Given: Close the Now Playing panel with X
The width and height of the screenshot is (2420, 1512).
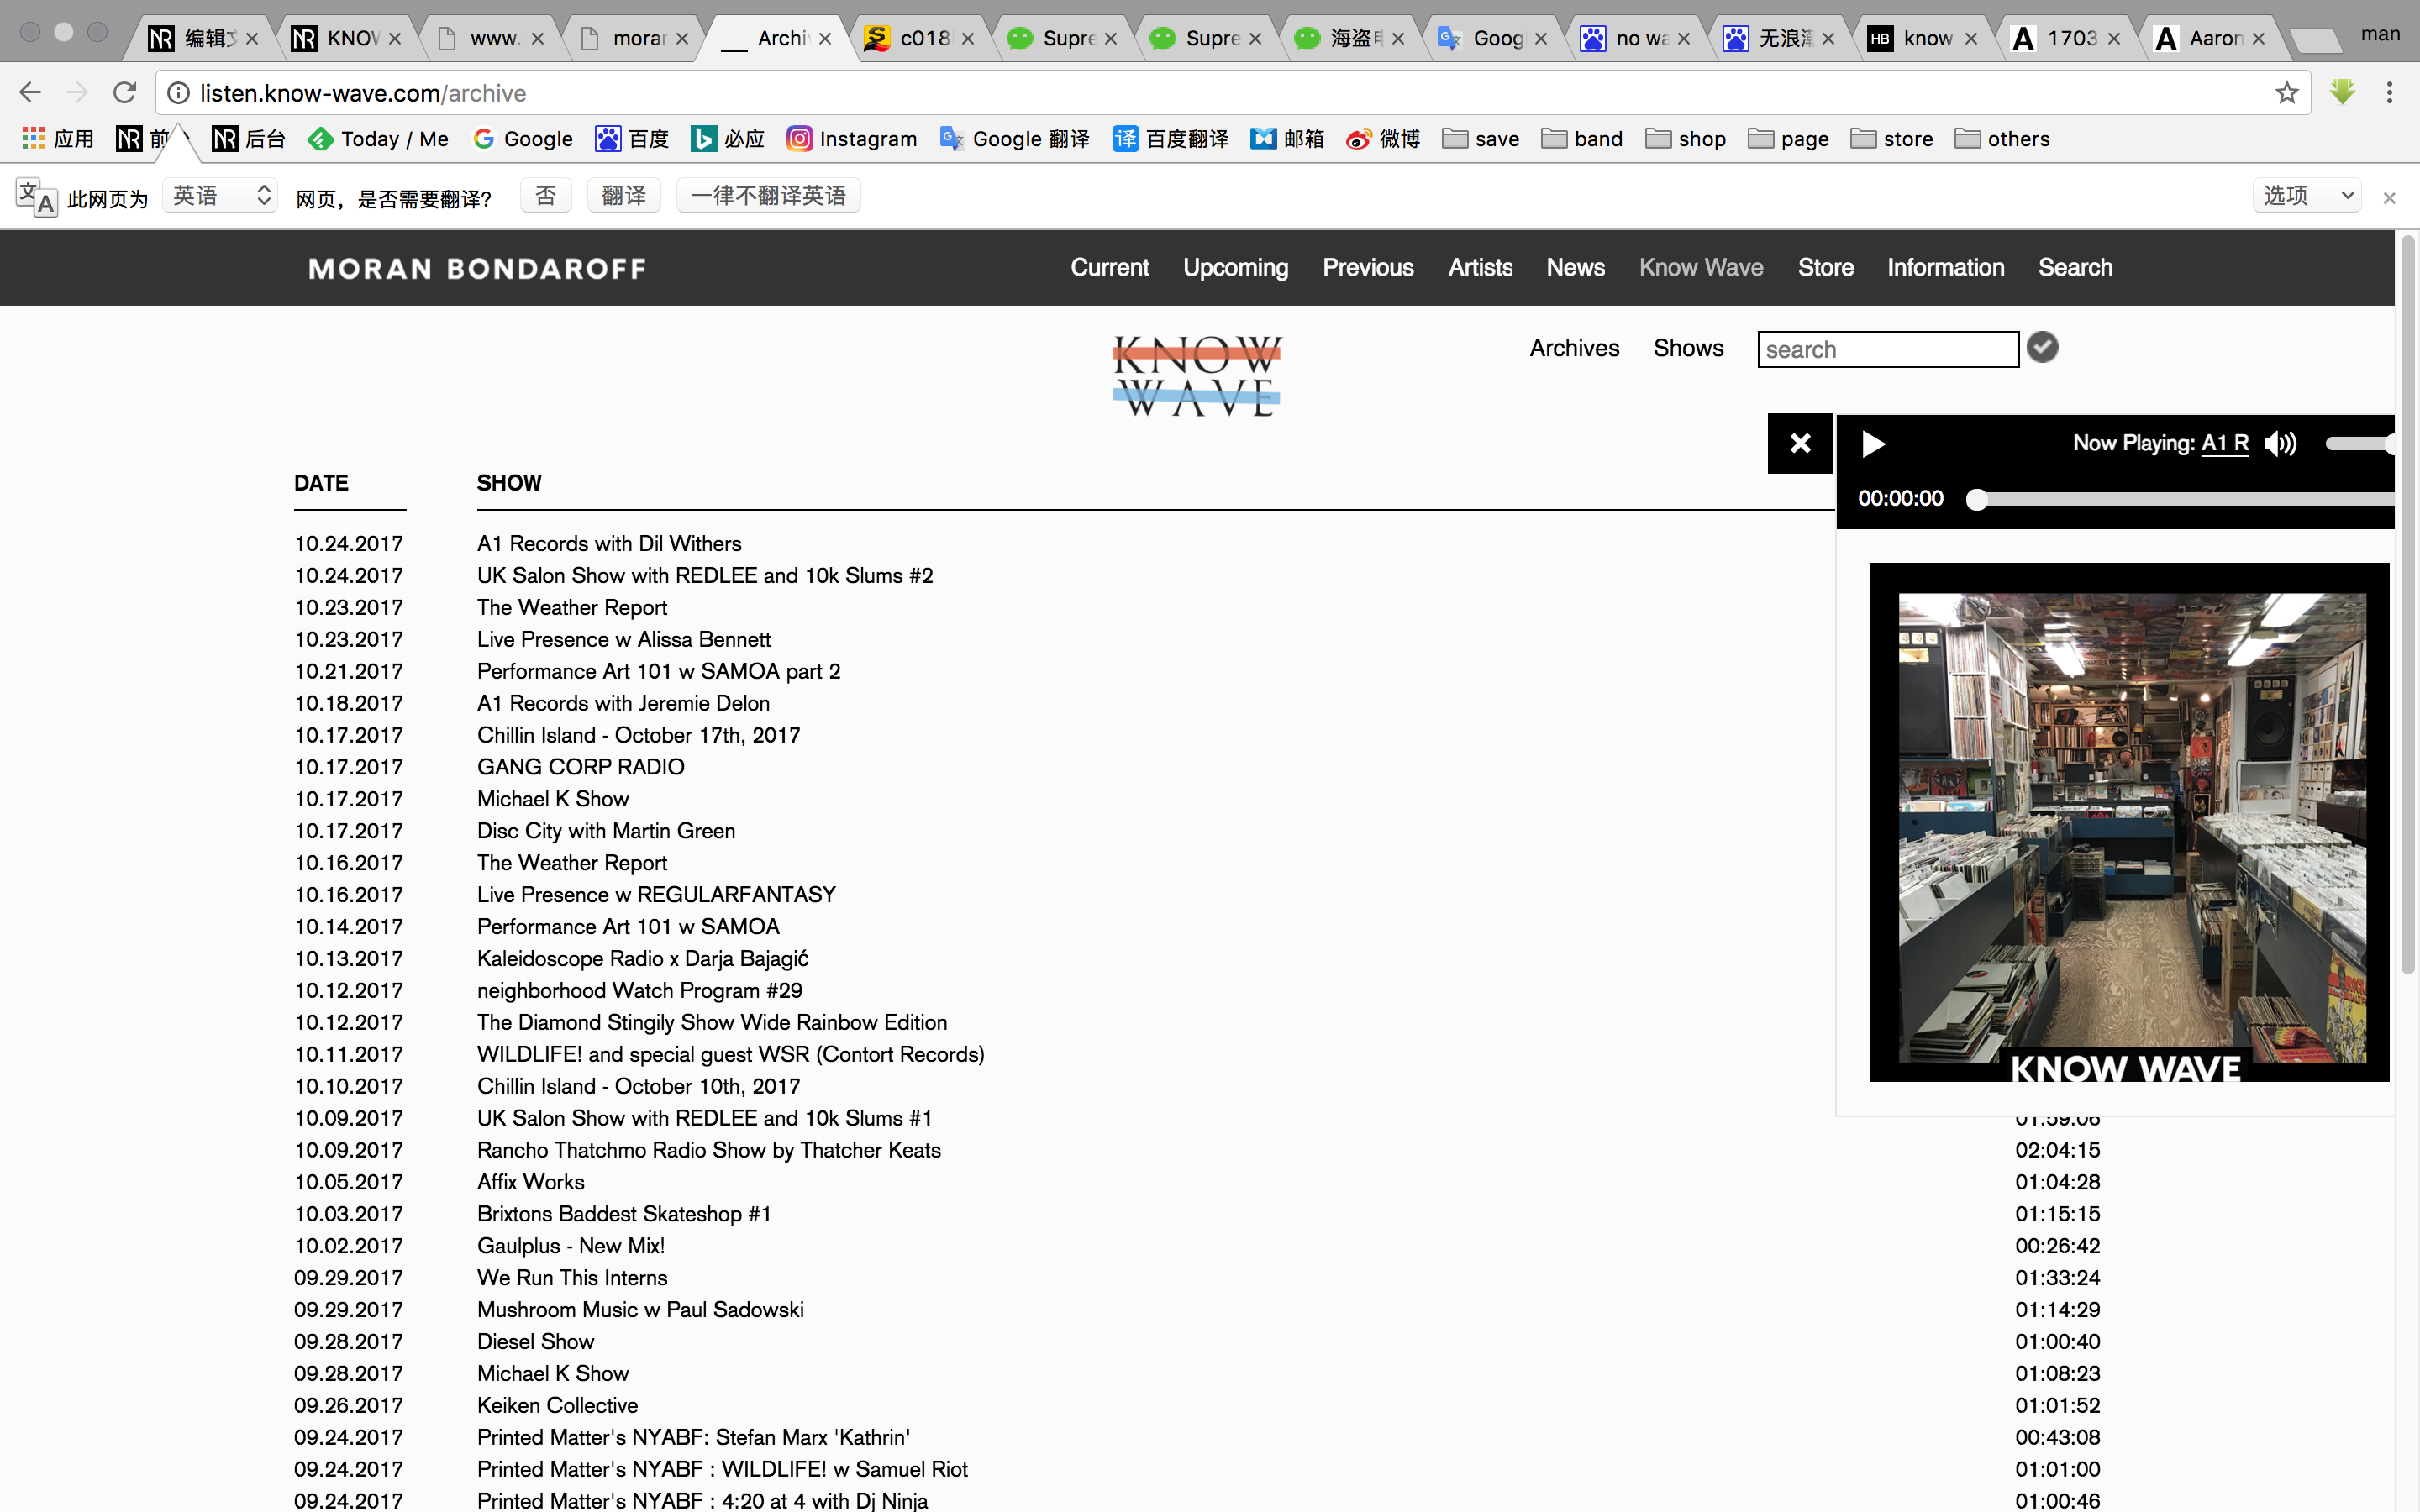Looking at the screenshot, I should click(1800, 443).
